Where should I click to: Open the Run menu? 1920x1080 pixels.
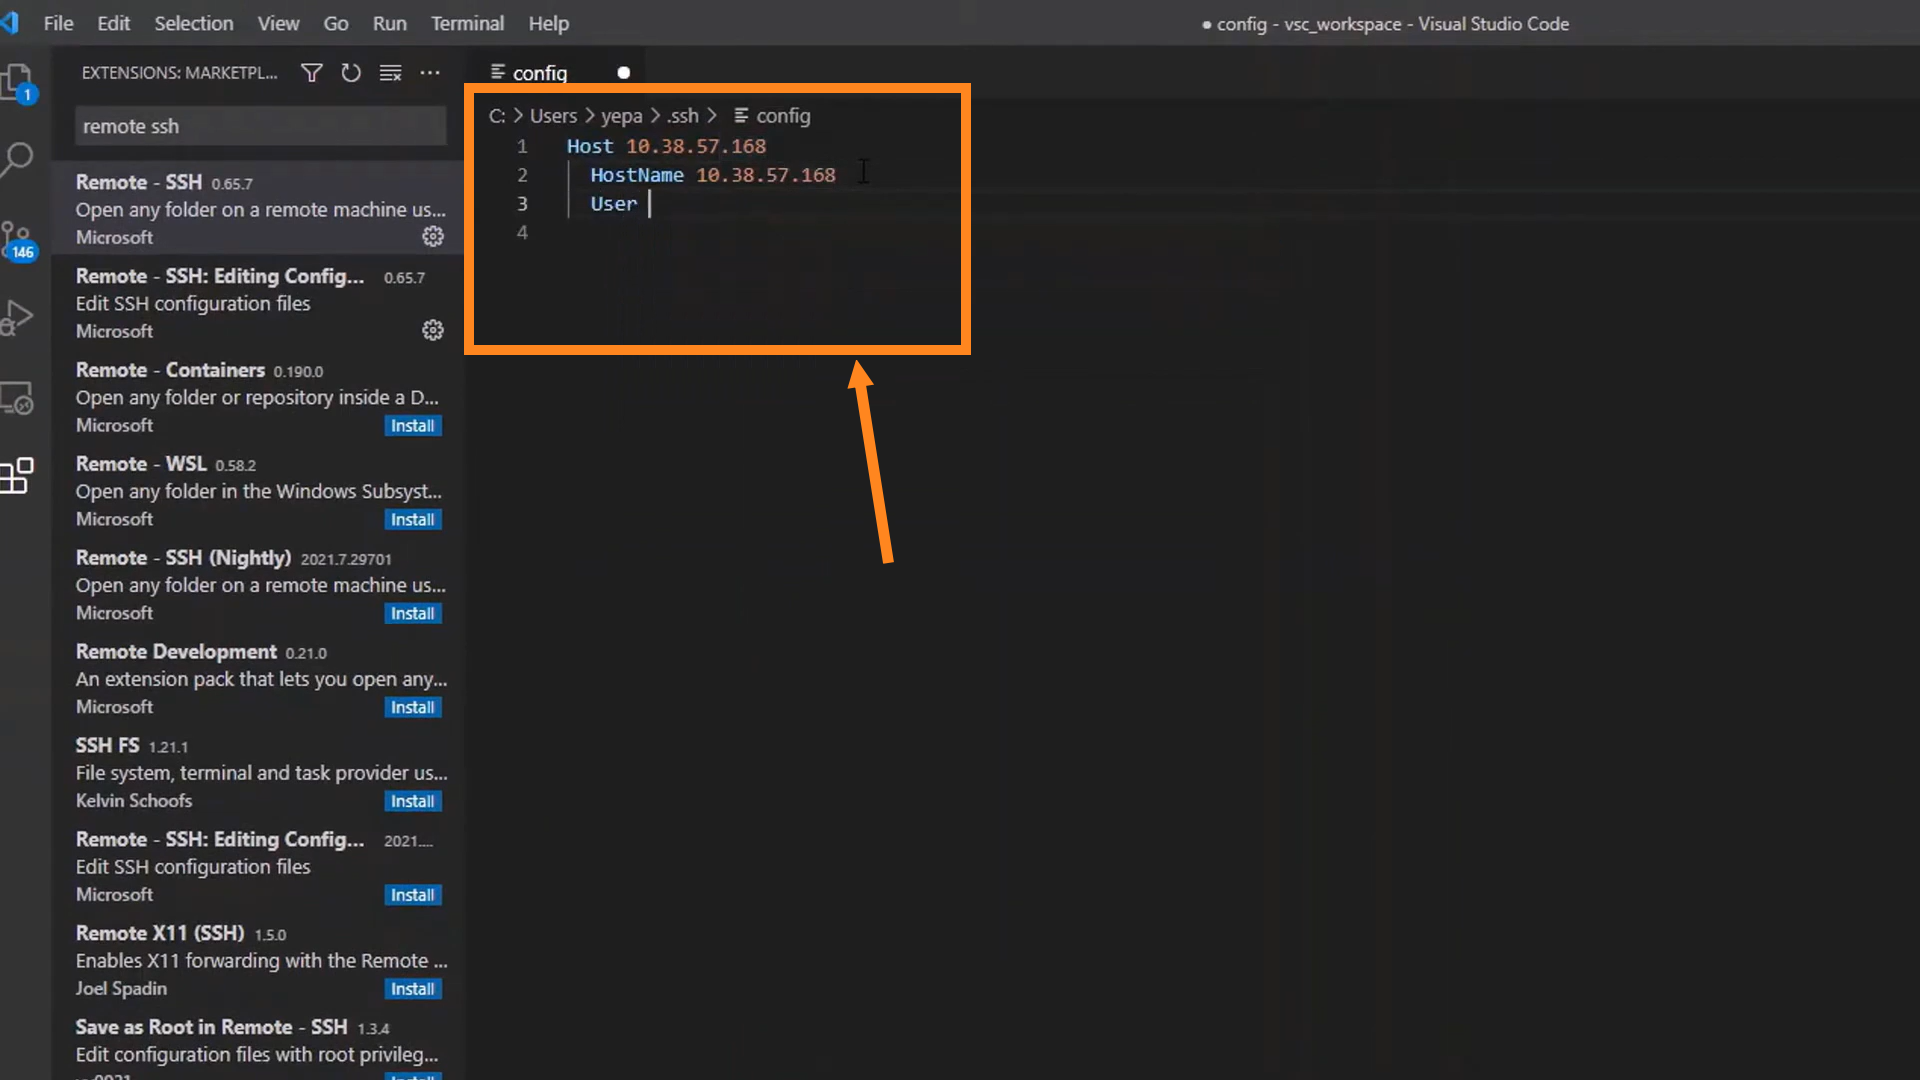point(390,23)
